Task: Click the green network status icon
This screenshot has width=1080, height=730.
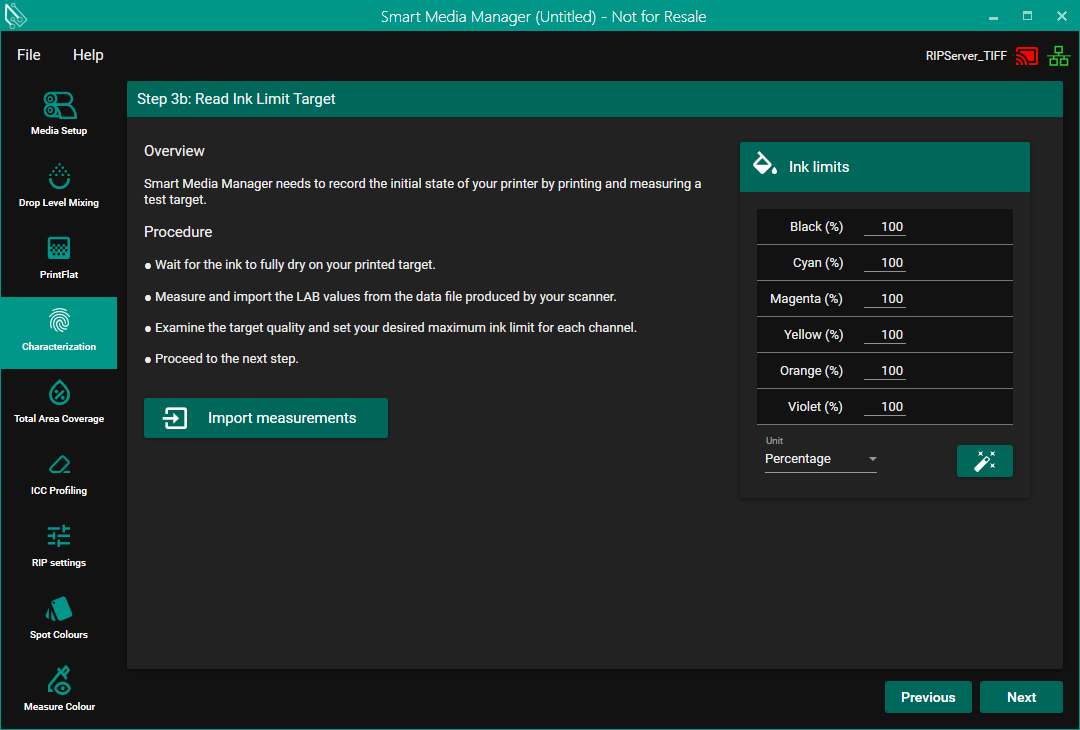Action: tap(1058, 56)
